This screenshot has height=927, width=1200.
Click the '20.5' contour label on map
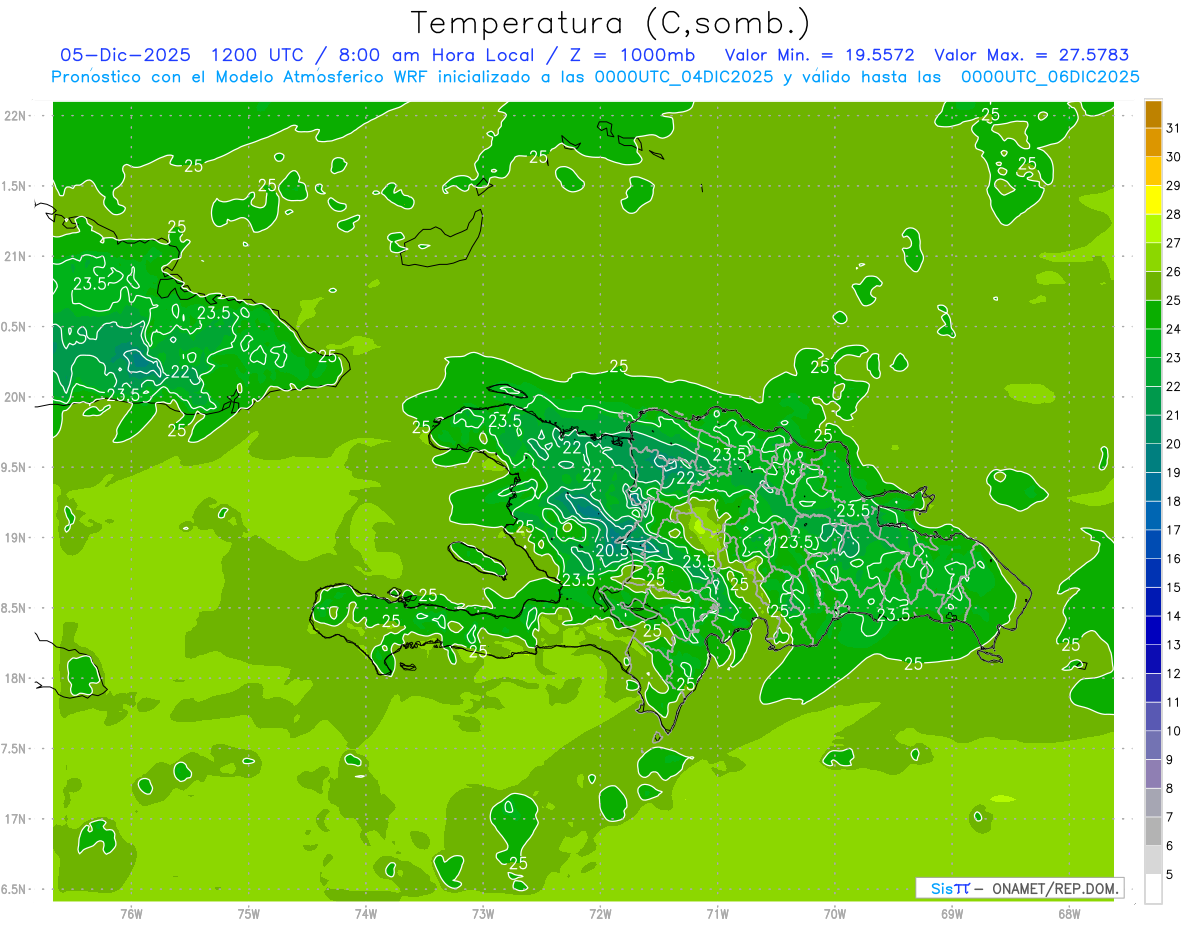612,549
